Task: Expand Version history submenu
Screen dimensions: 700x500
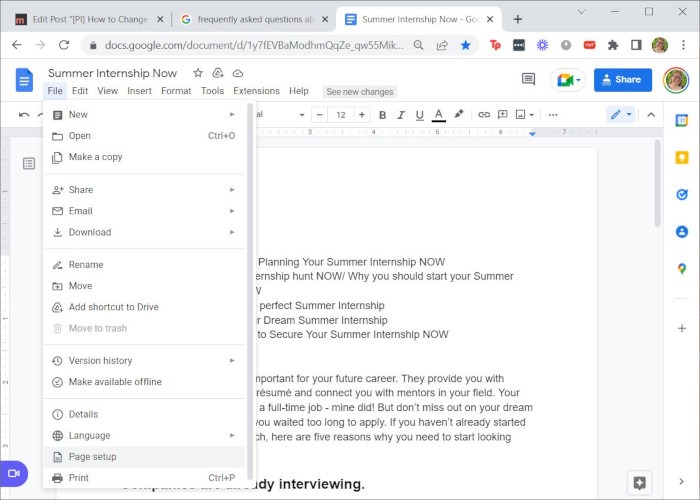Action: pos(144,360)
